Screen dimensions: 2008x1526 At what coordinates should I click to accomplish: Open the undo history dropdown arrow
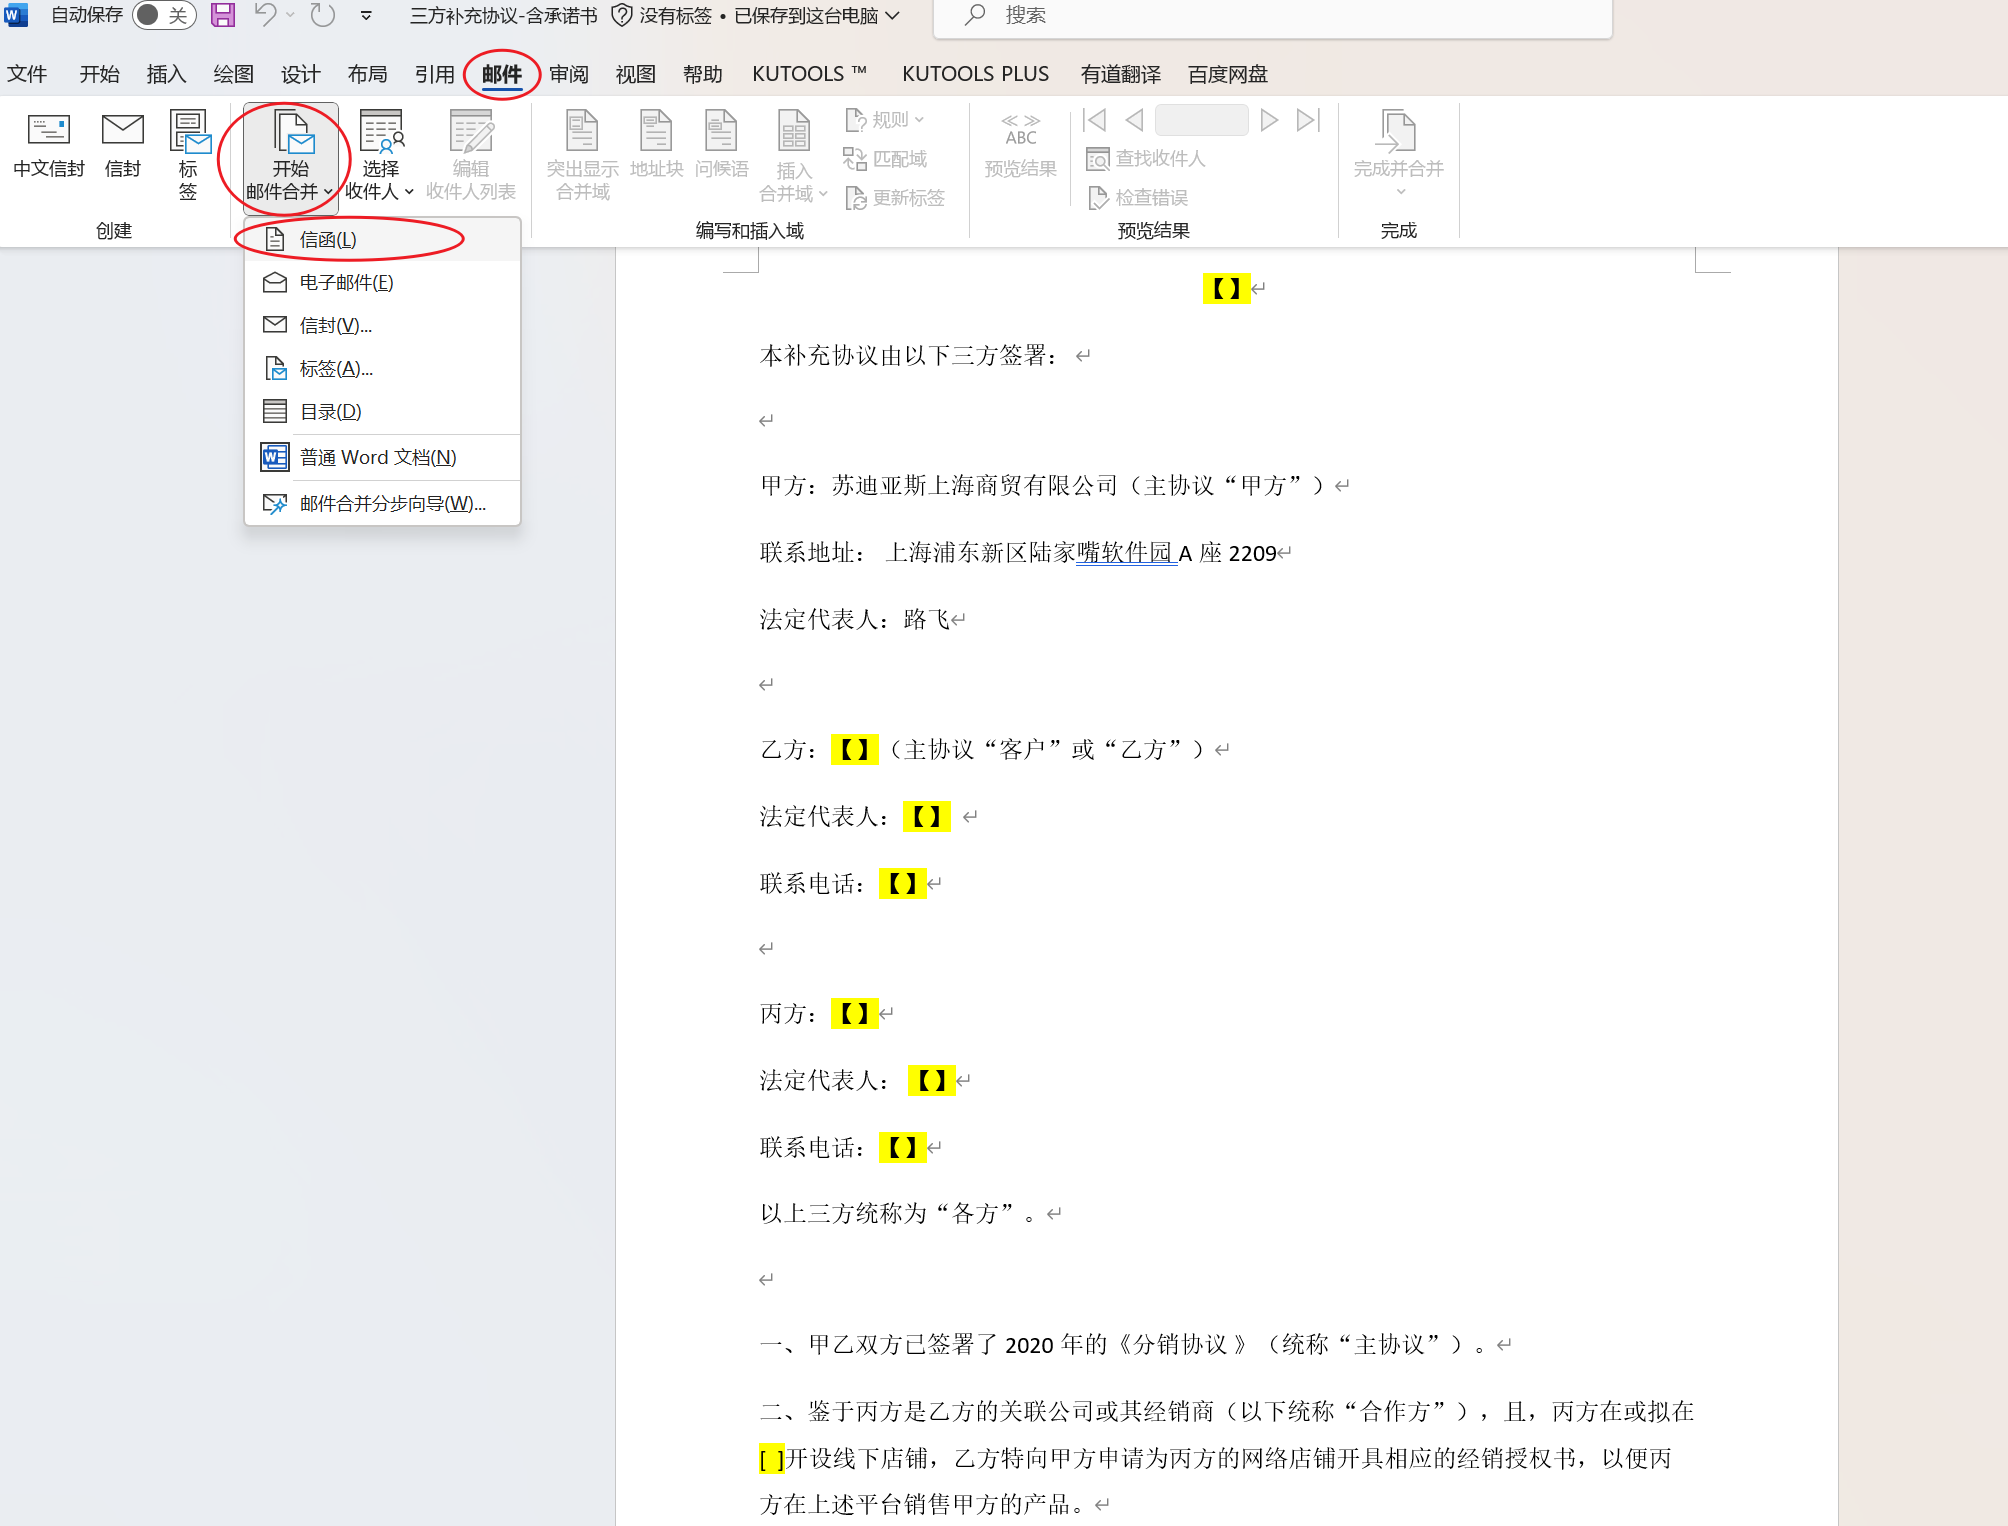click(x=291, y=15)
